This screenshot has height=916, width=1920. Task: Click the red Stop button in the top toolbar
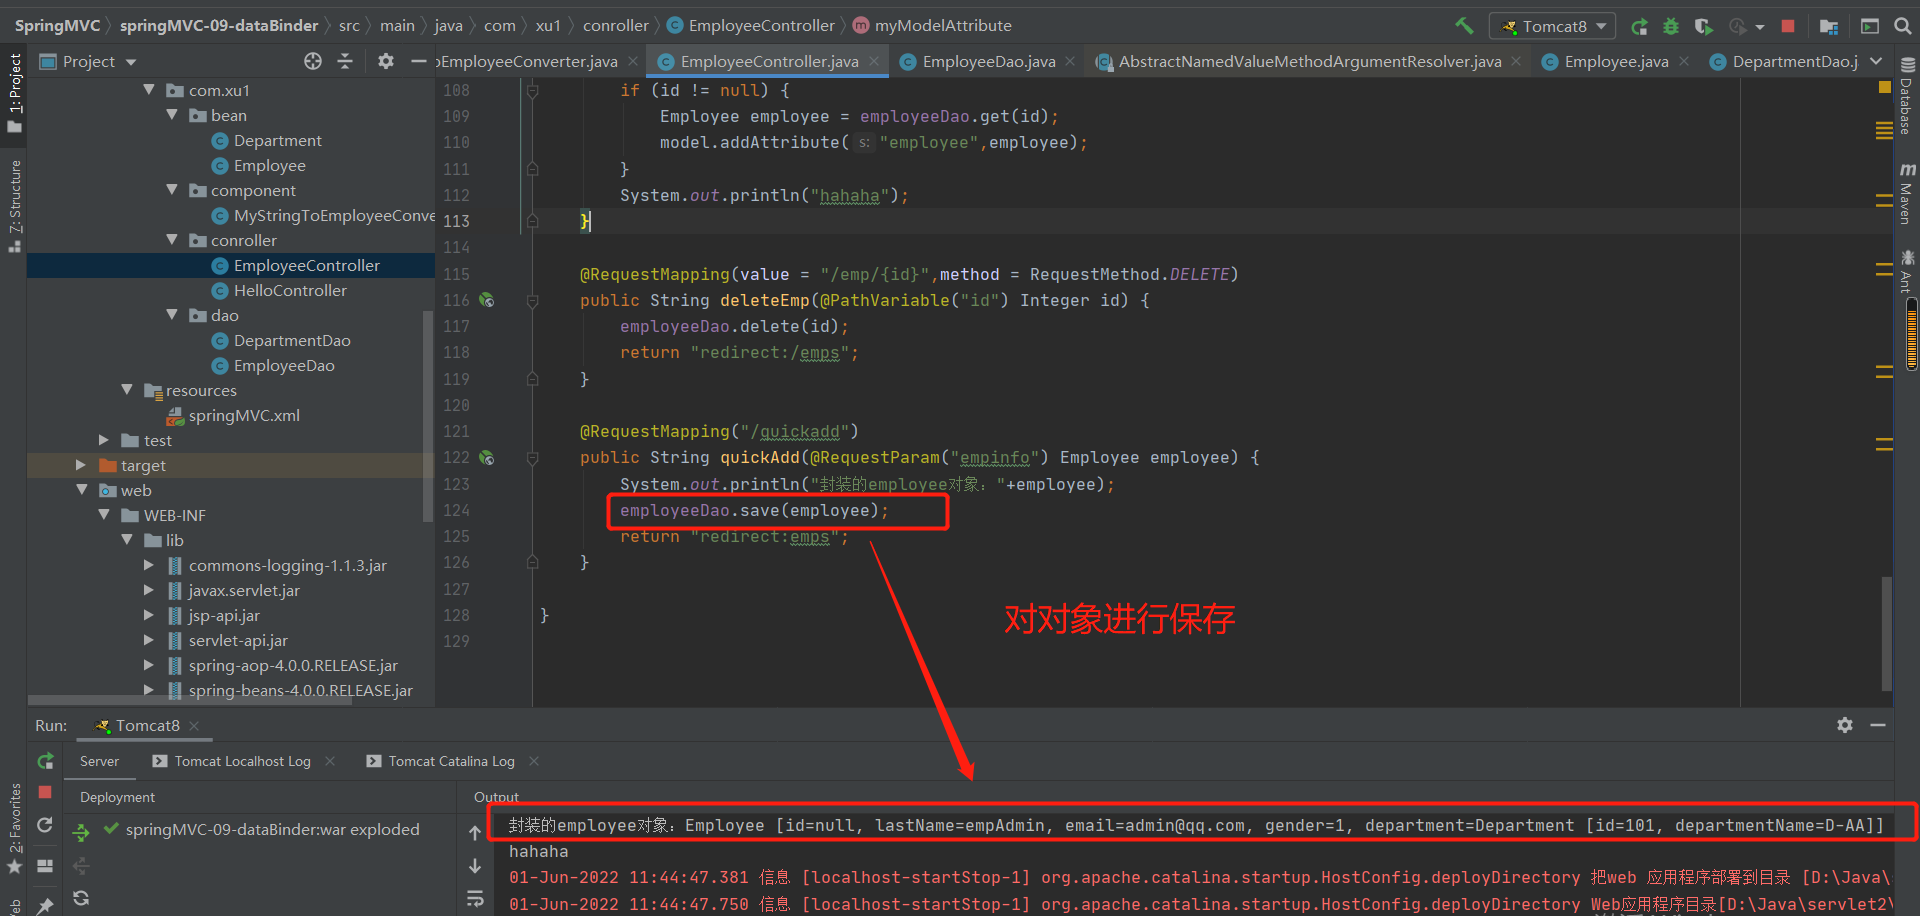tap(1788, 26)
